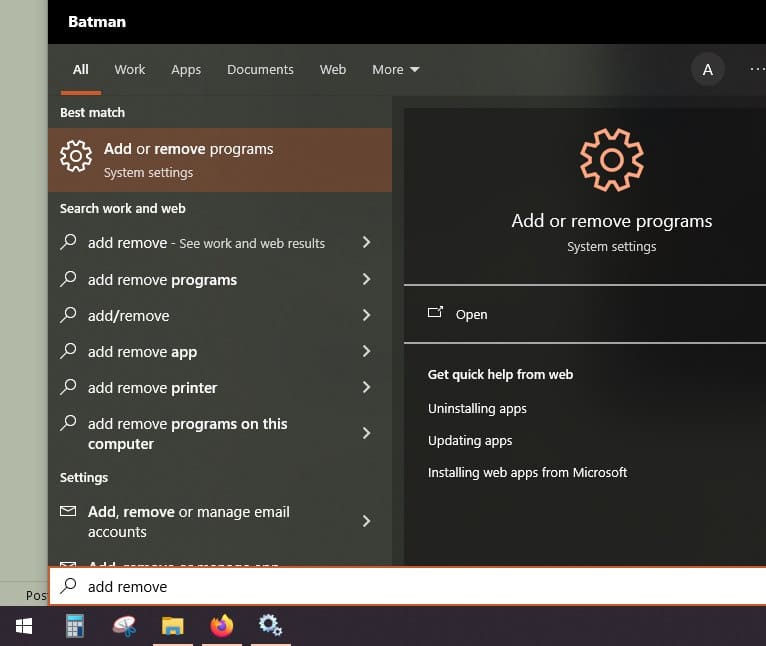
Task: Open Add or remove programs best match
Action: (x=220, y=160)
